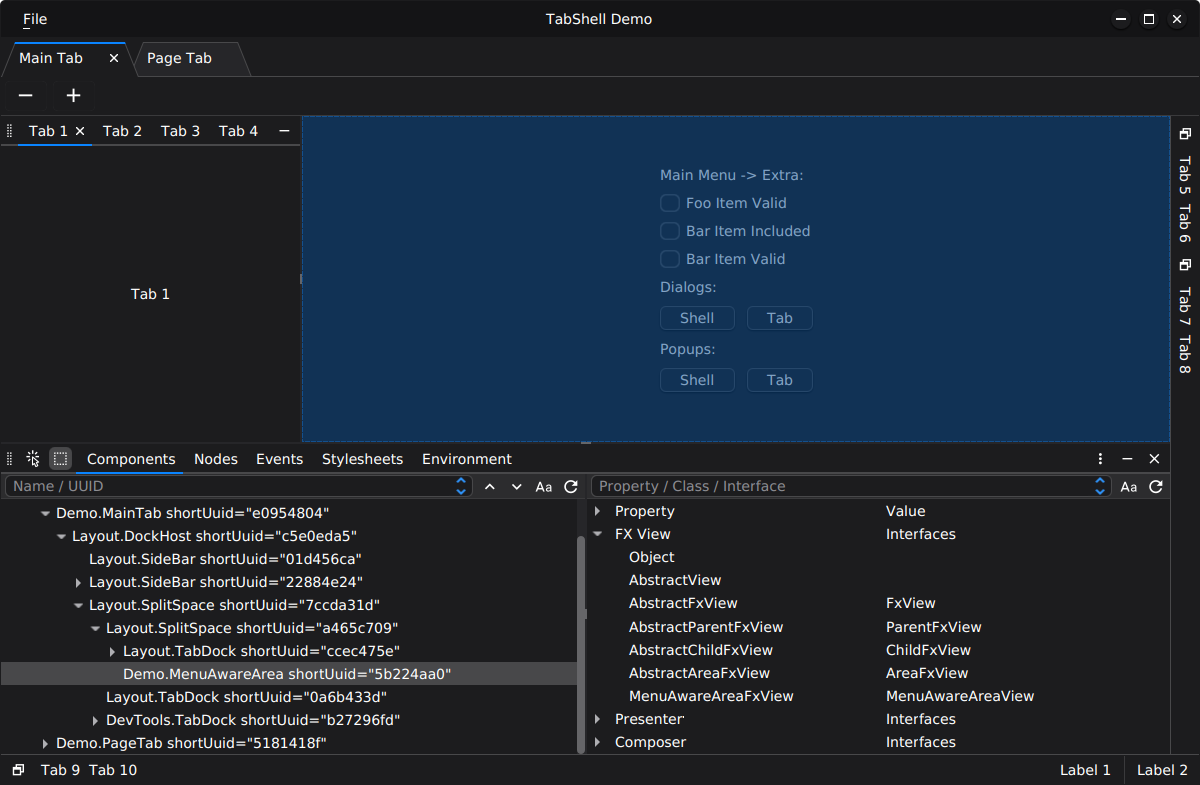
Task: Toggle the highlight selection rectangle icon
Action: [61, 459]
